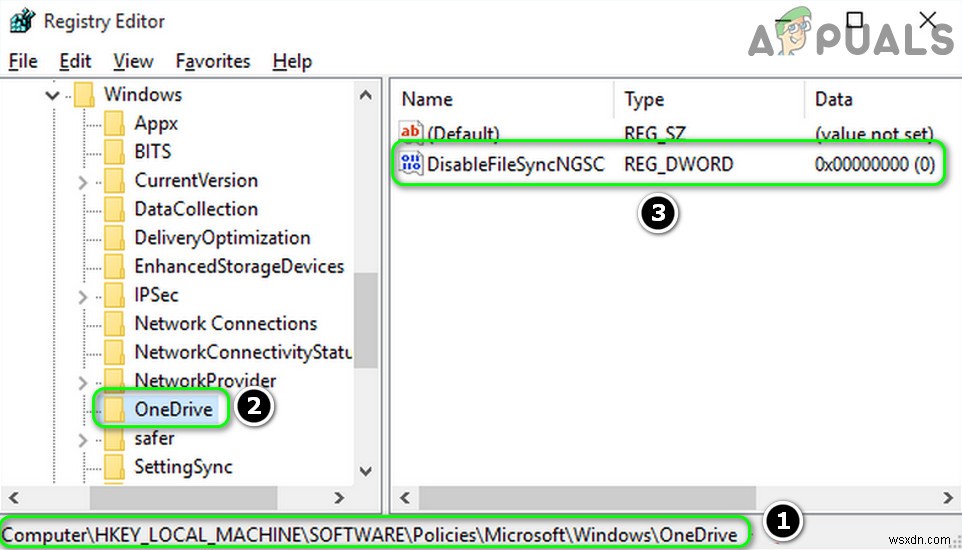This screenshot has height=550, width=962.
Task: Click the REG_DWORD type cell
Action: click(679, 164)
